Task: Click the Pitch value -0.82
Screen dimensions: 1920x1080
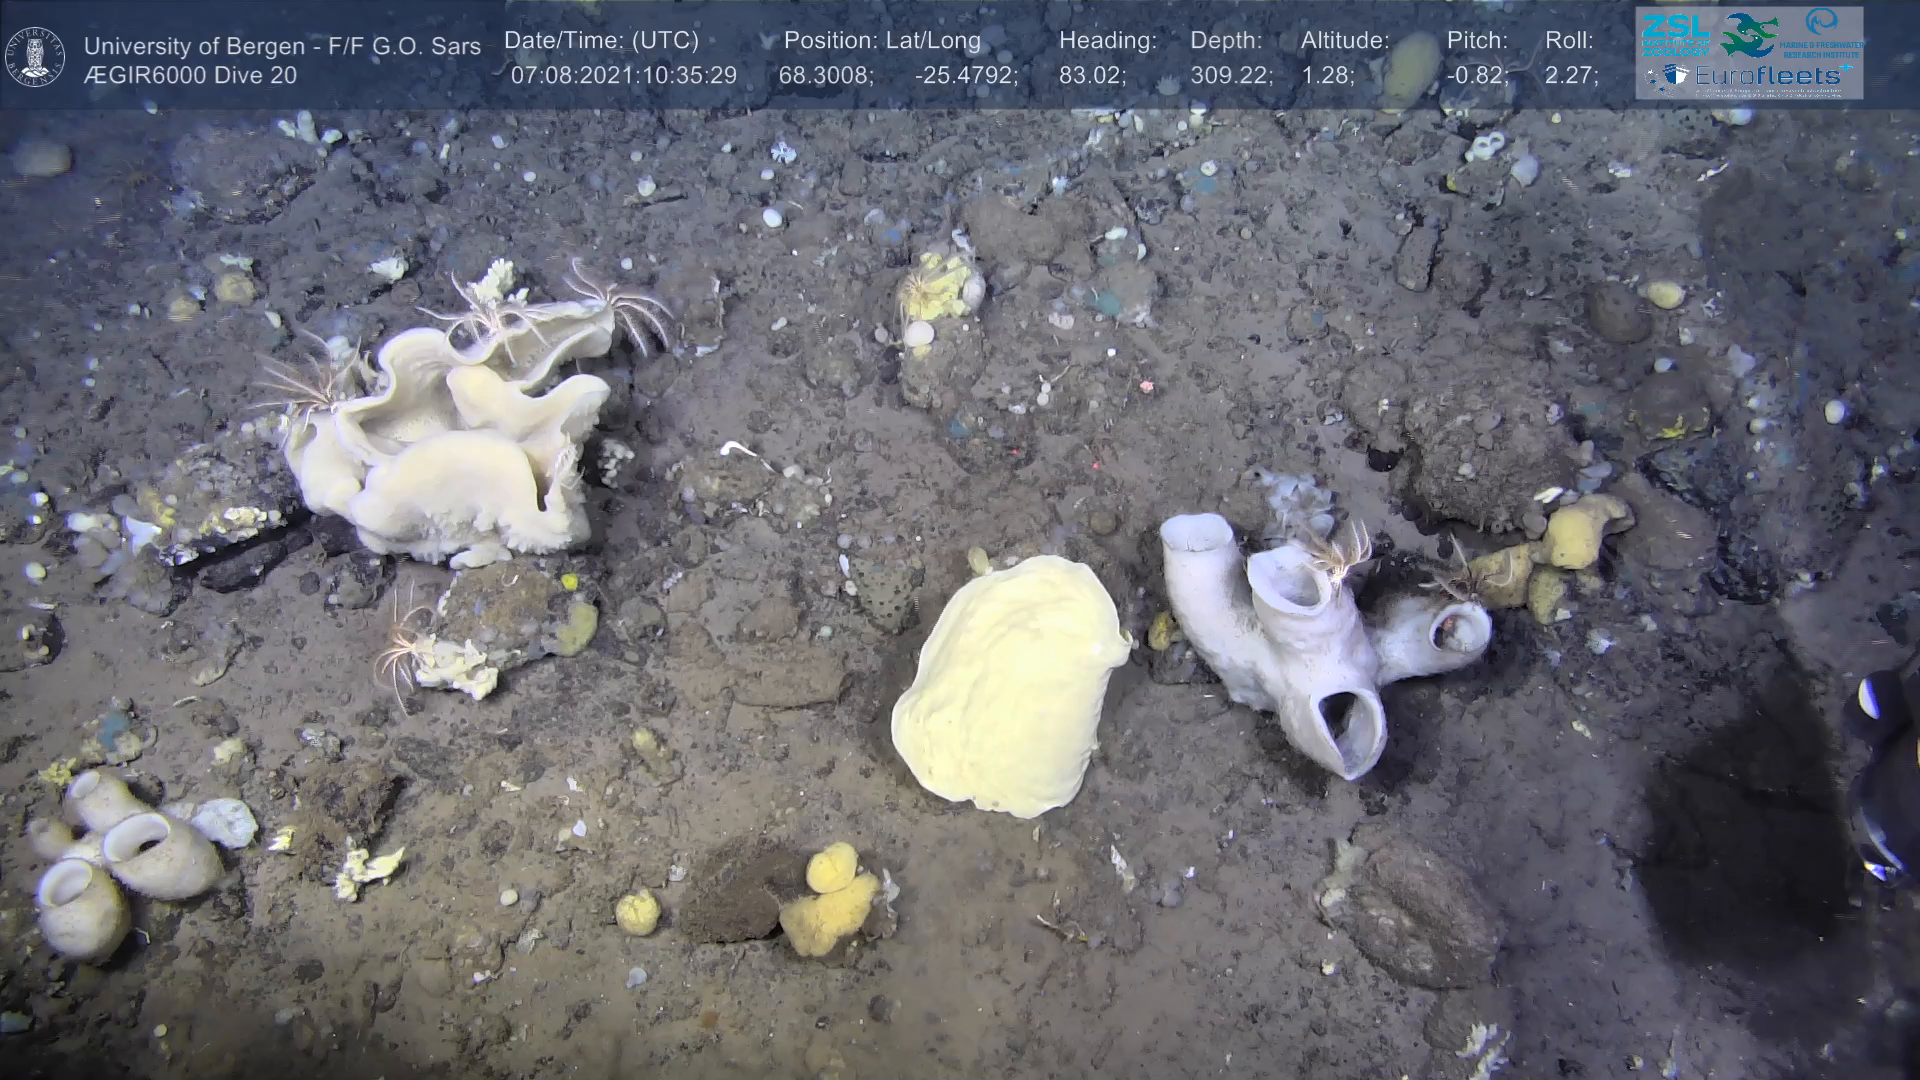Action: (x=1477, y=75)
